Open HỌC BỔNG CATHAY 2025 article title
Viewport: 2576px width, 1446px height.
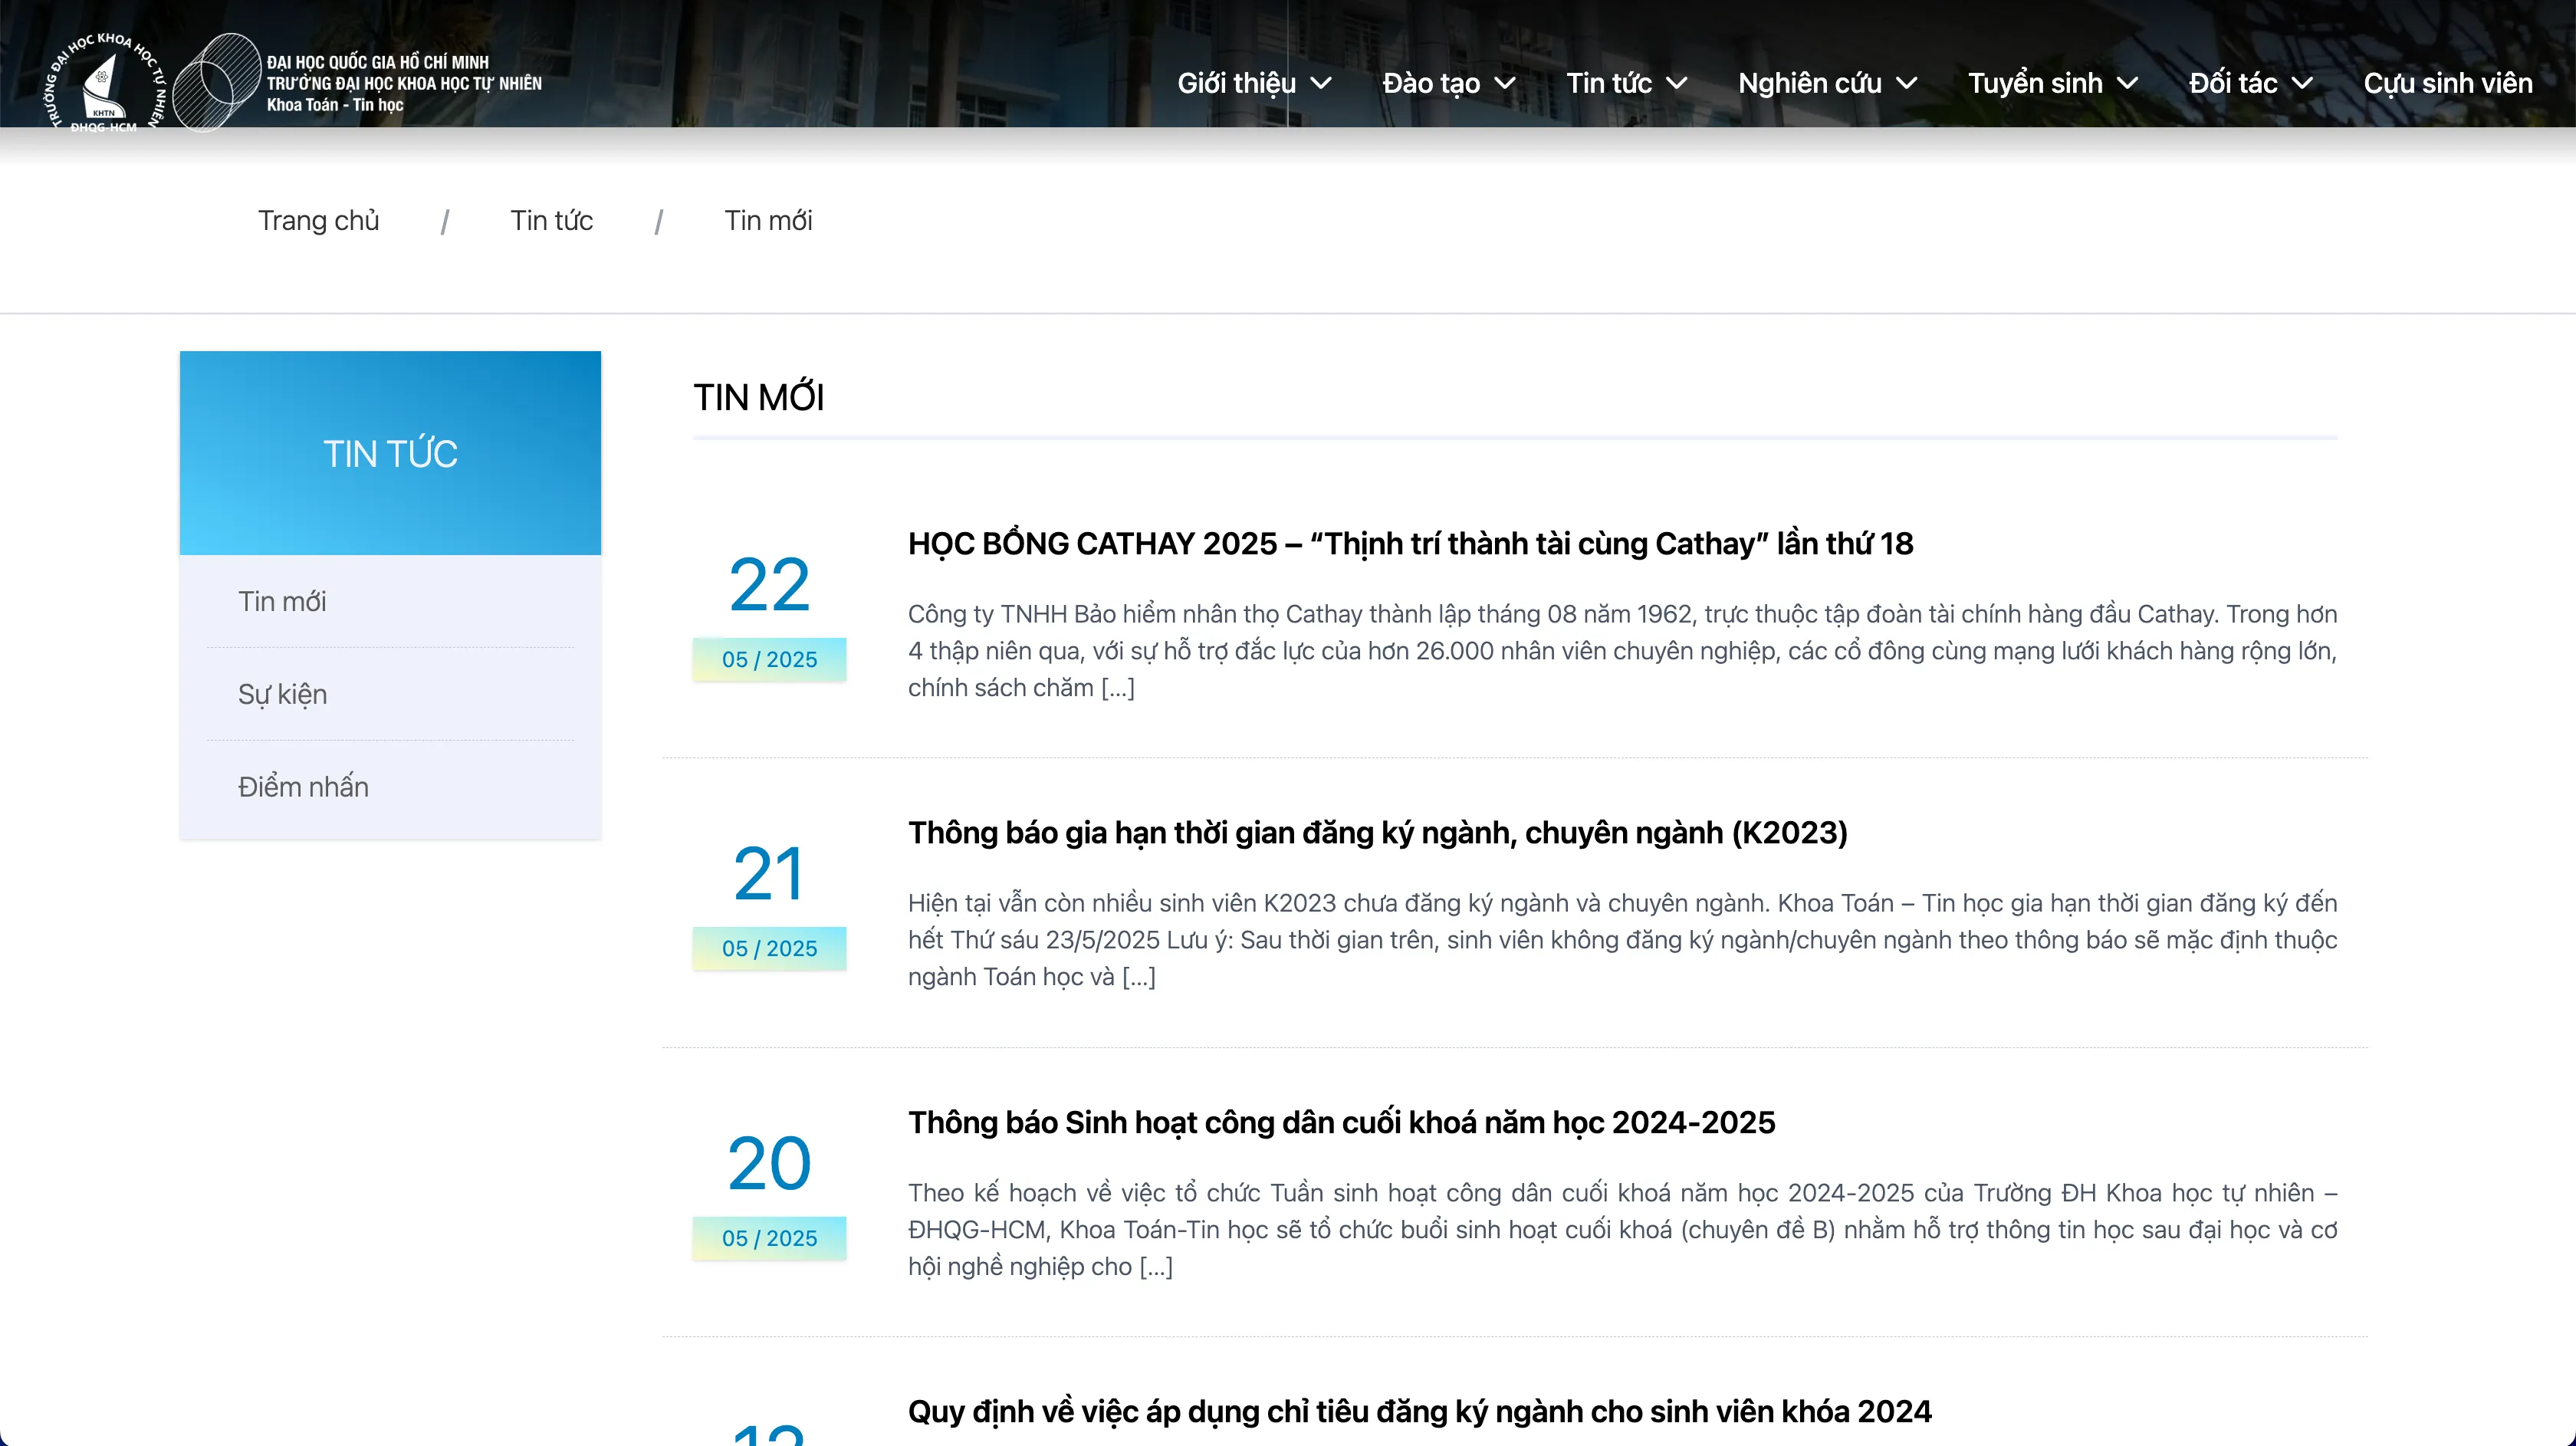(x=1410, y=543)
